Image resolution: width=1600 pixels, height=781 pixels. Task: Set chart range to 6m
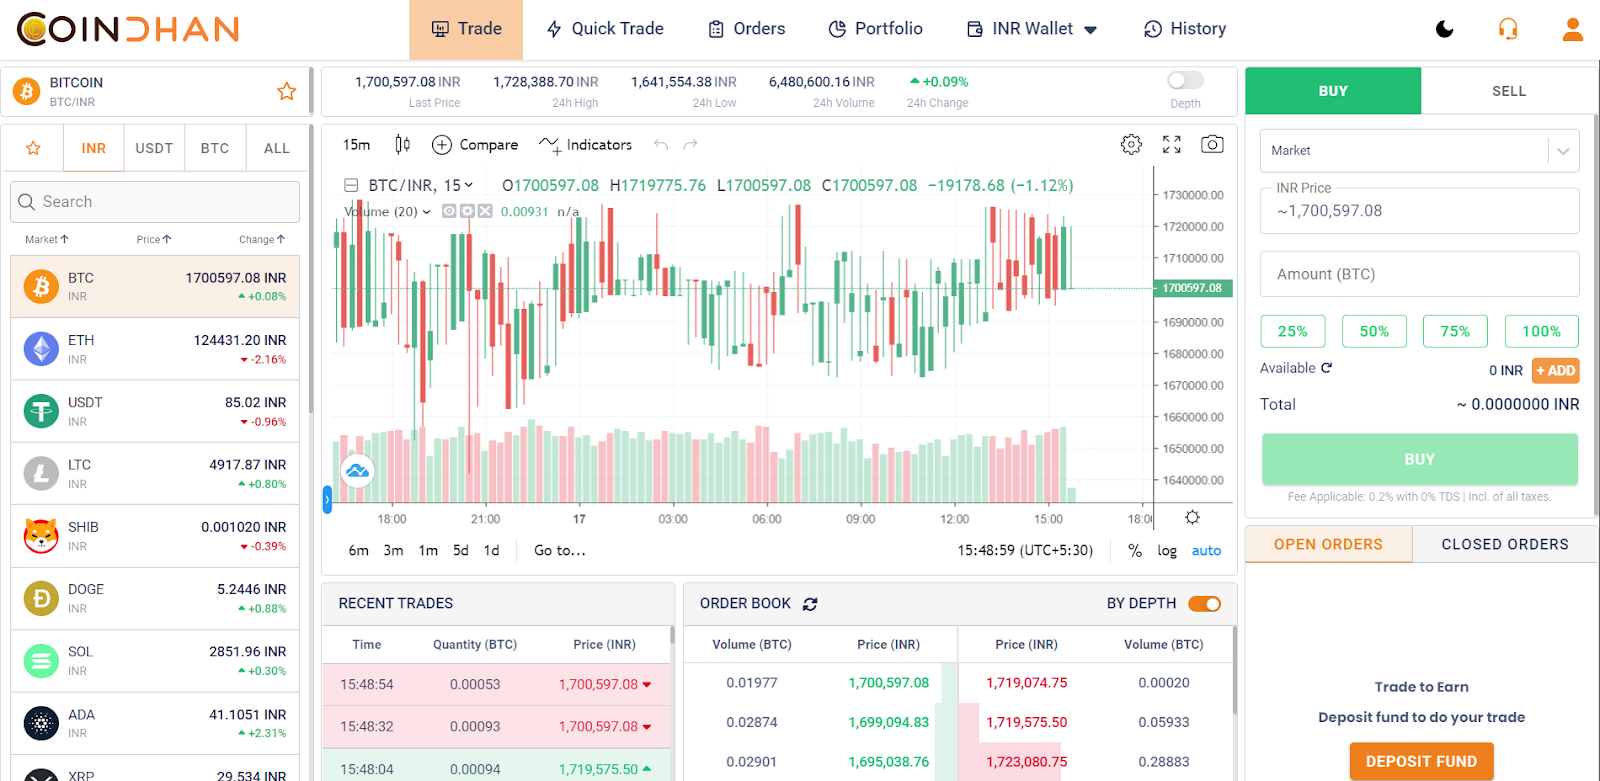point(358,551)
